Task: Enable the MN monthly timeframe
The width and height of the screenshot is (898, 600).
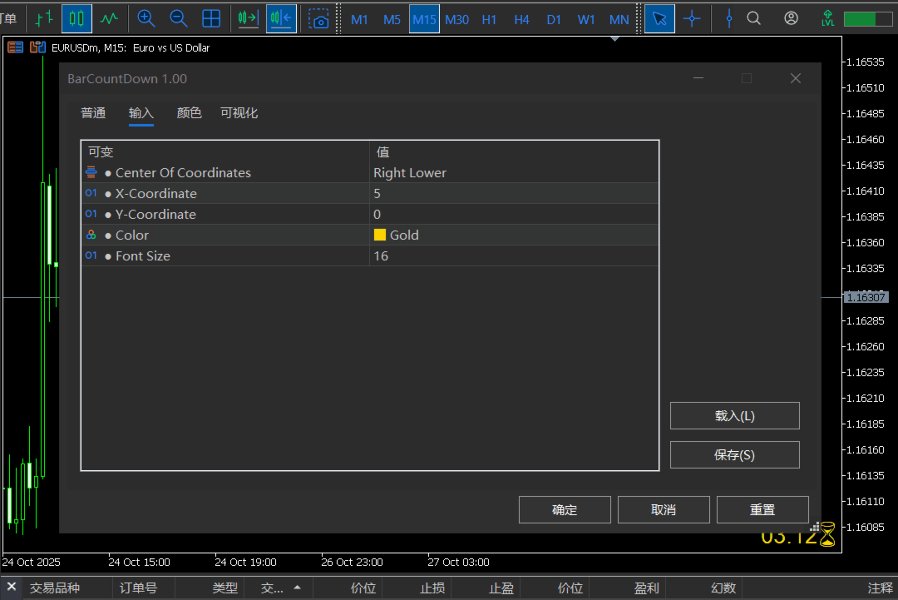Action: coord(618,18)
